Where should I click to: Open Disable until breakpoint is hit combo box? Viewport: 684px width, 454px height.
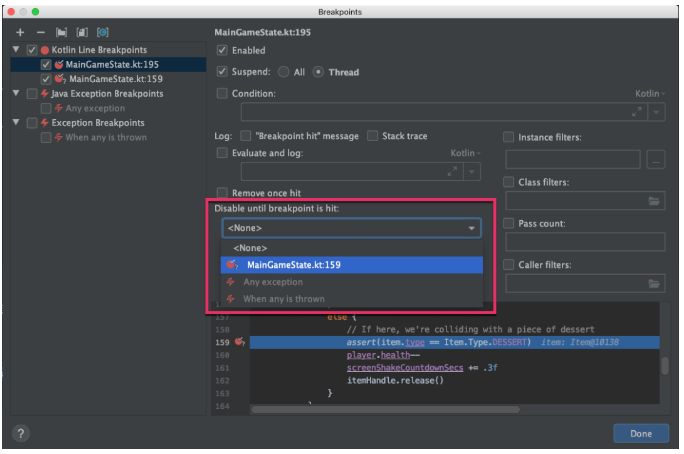[x=352, y=228]
